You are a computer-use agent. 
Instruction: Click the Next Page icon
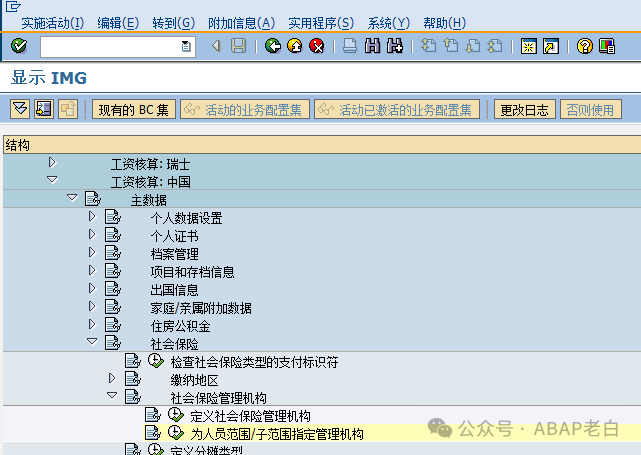pyautogui.click(x=473, y=46)
